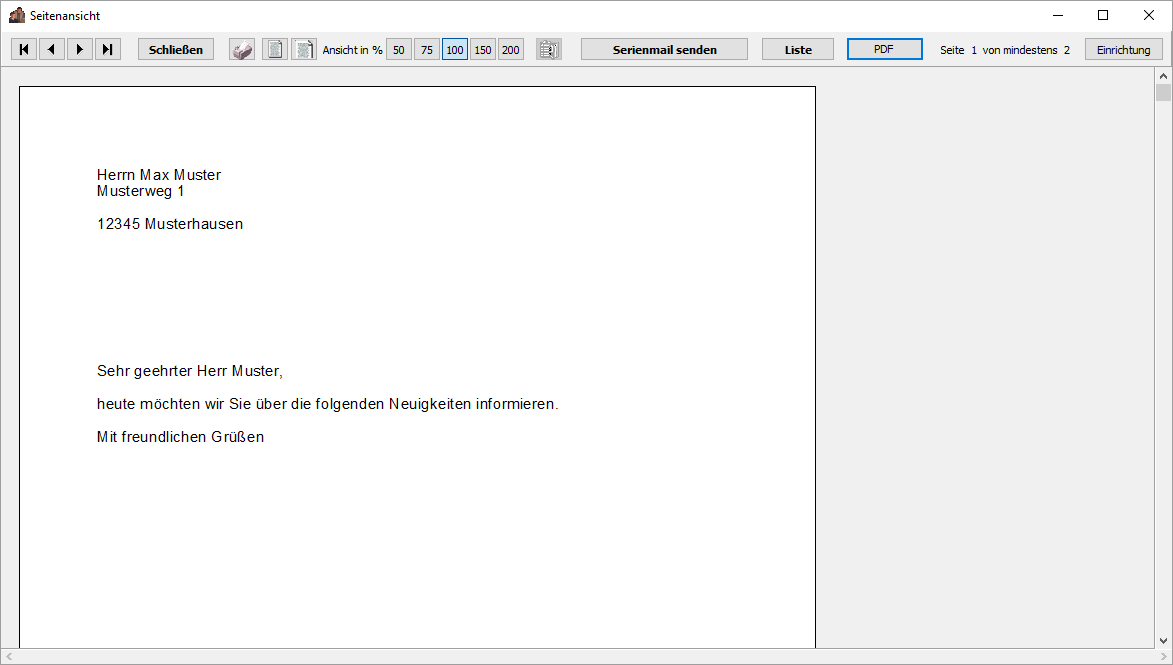Switch view to 150 percent

[x=483, y=49]
